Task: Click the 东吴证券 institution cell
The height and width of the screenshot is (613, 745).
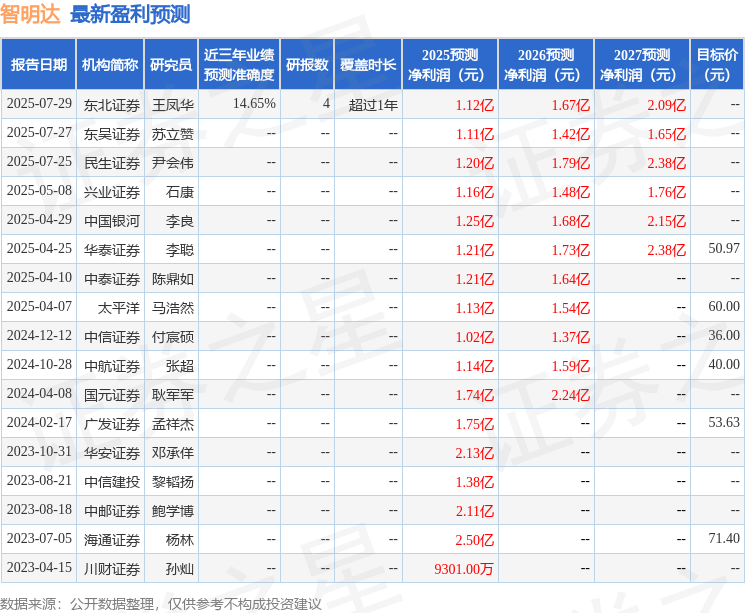Action: (x=112, y=134)
